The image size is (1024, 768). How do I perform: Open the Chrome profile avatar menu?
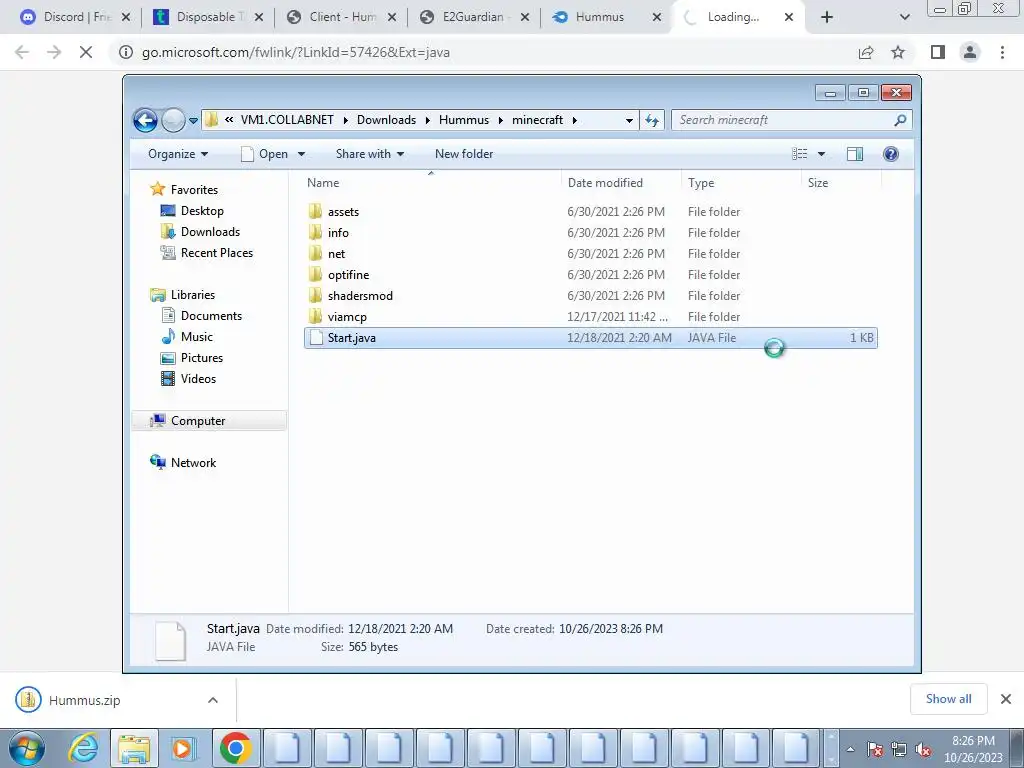coord(970,52)
